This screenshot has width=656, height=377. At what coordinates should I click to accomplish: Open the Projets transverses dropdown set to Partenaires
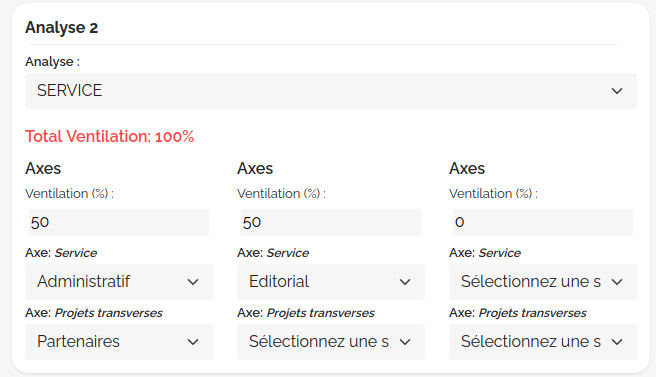[x=119, y=342]
